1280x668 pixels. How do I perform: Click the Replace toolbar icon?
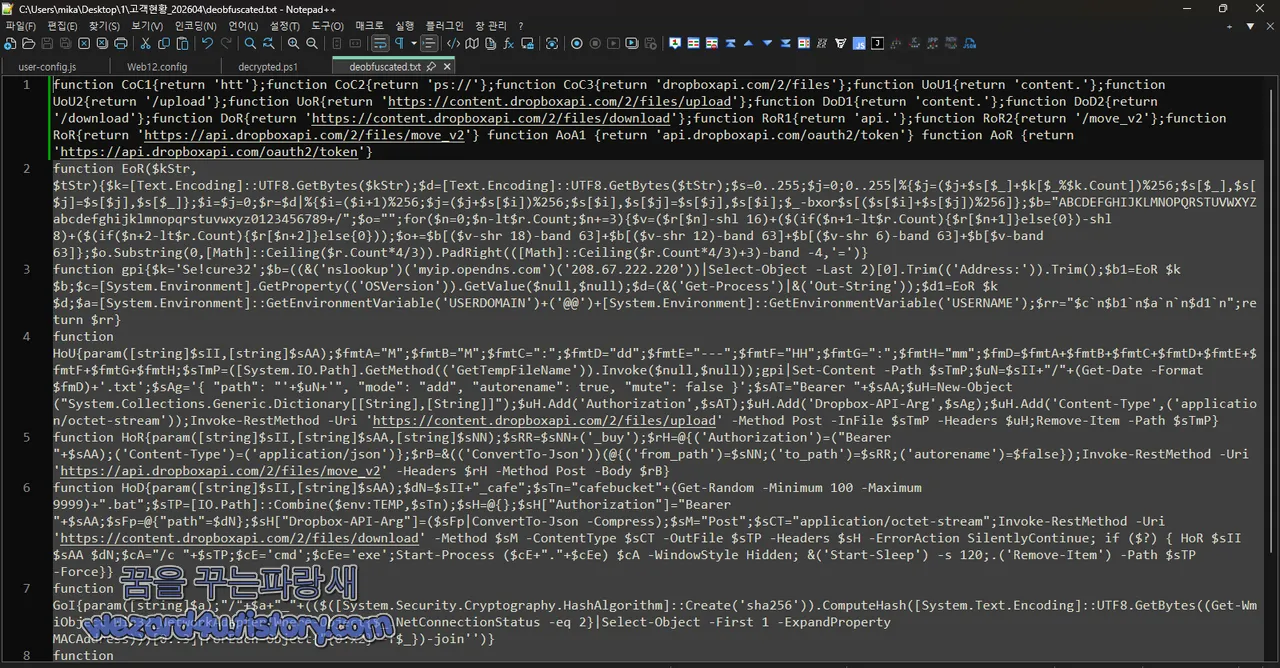point(269,44)
